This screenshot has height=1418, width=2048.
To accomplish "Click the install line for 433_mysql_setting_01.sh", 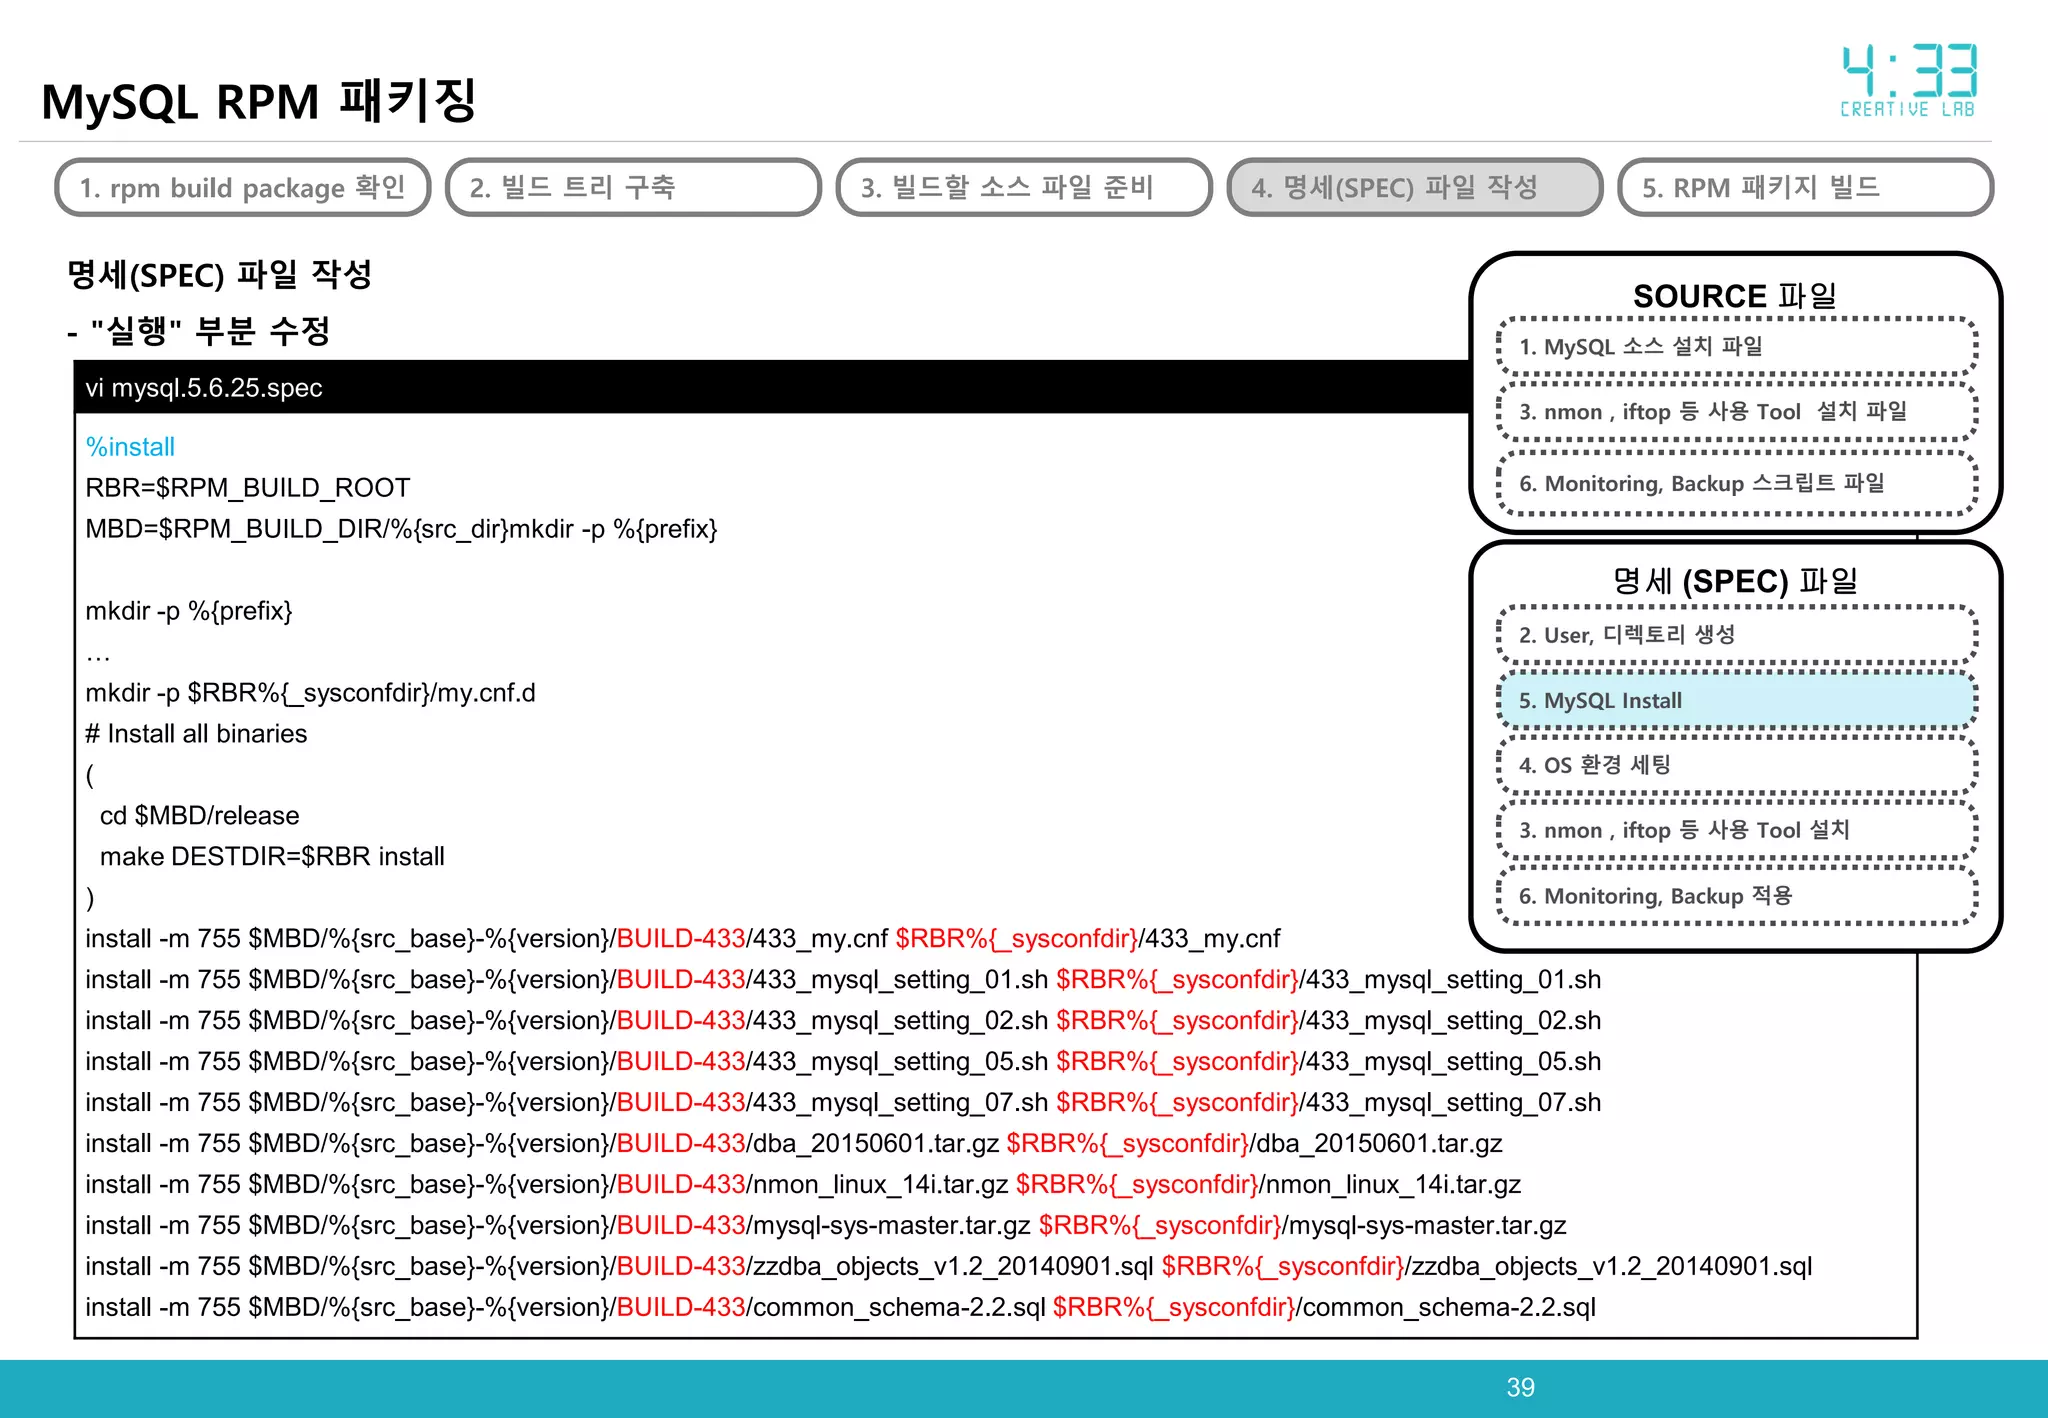I will click(843, 980).
